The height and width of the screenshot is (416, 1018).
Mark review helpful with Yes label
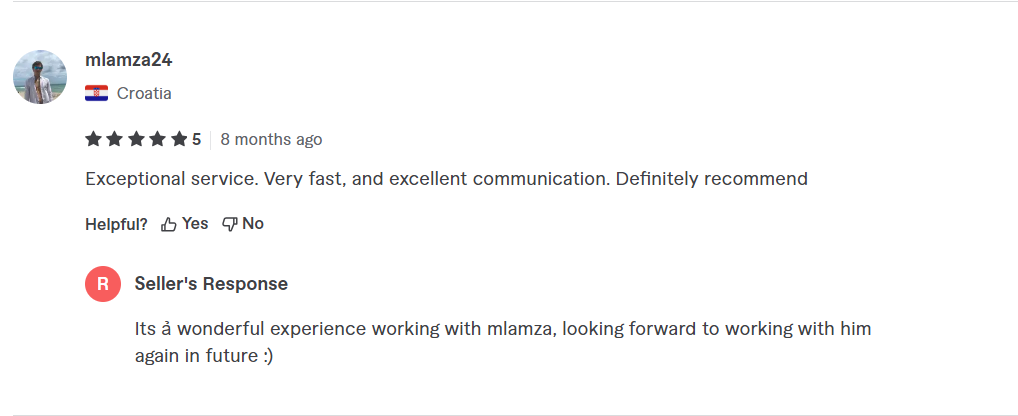195,224
